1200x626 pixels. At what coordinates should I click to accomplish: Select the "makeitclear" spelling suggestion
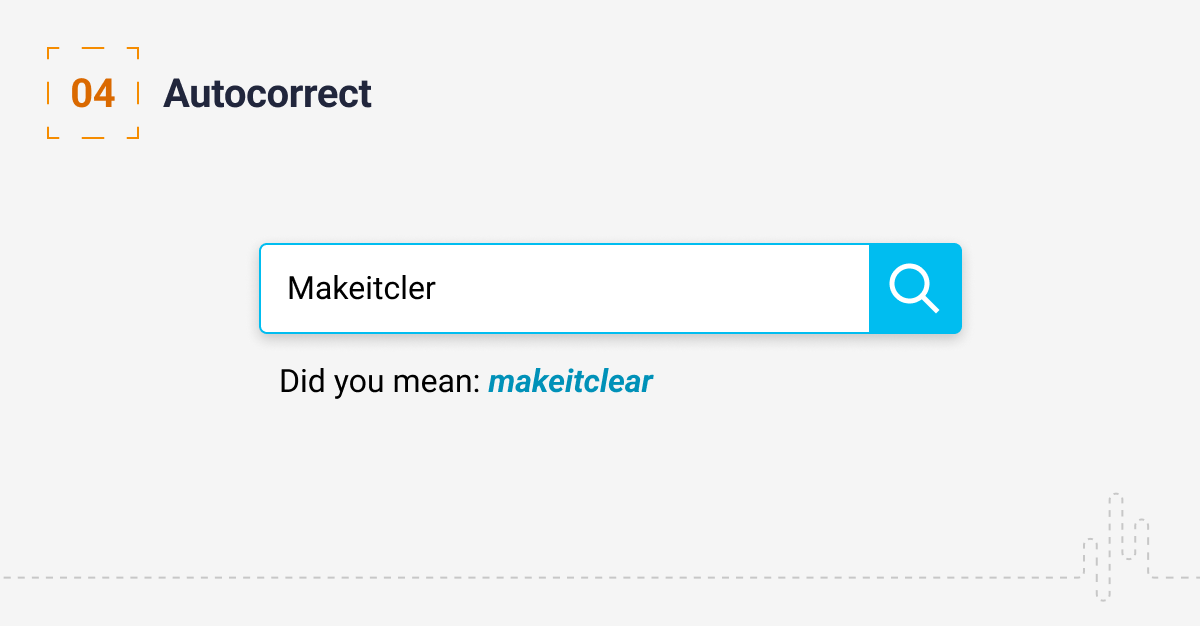(570, 382)
